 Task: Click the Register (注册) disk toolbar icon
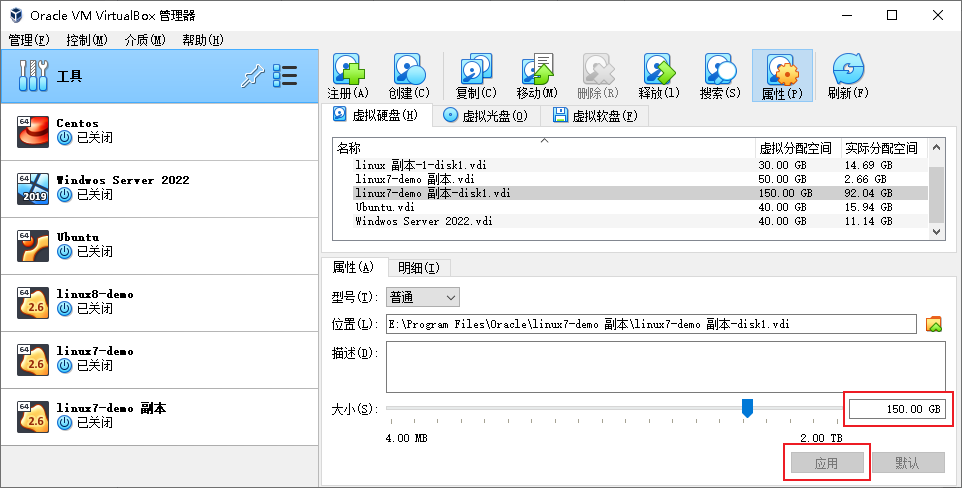point(348,76)
